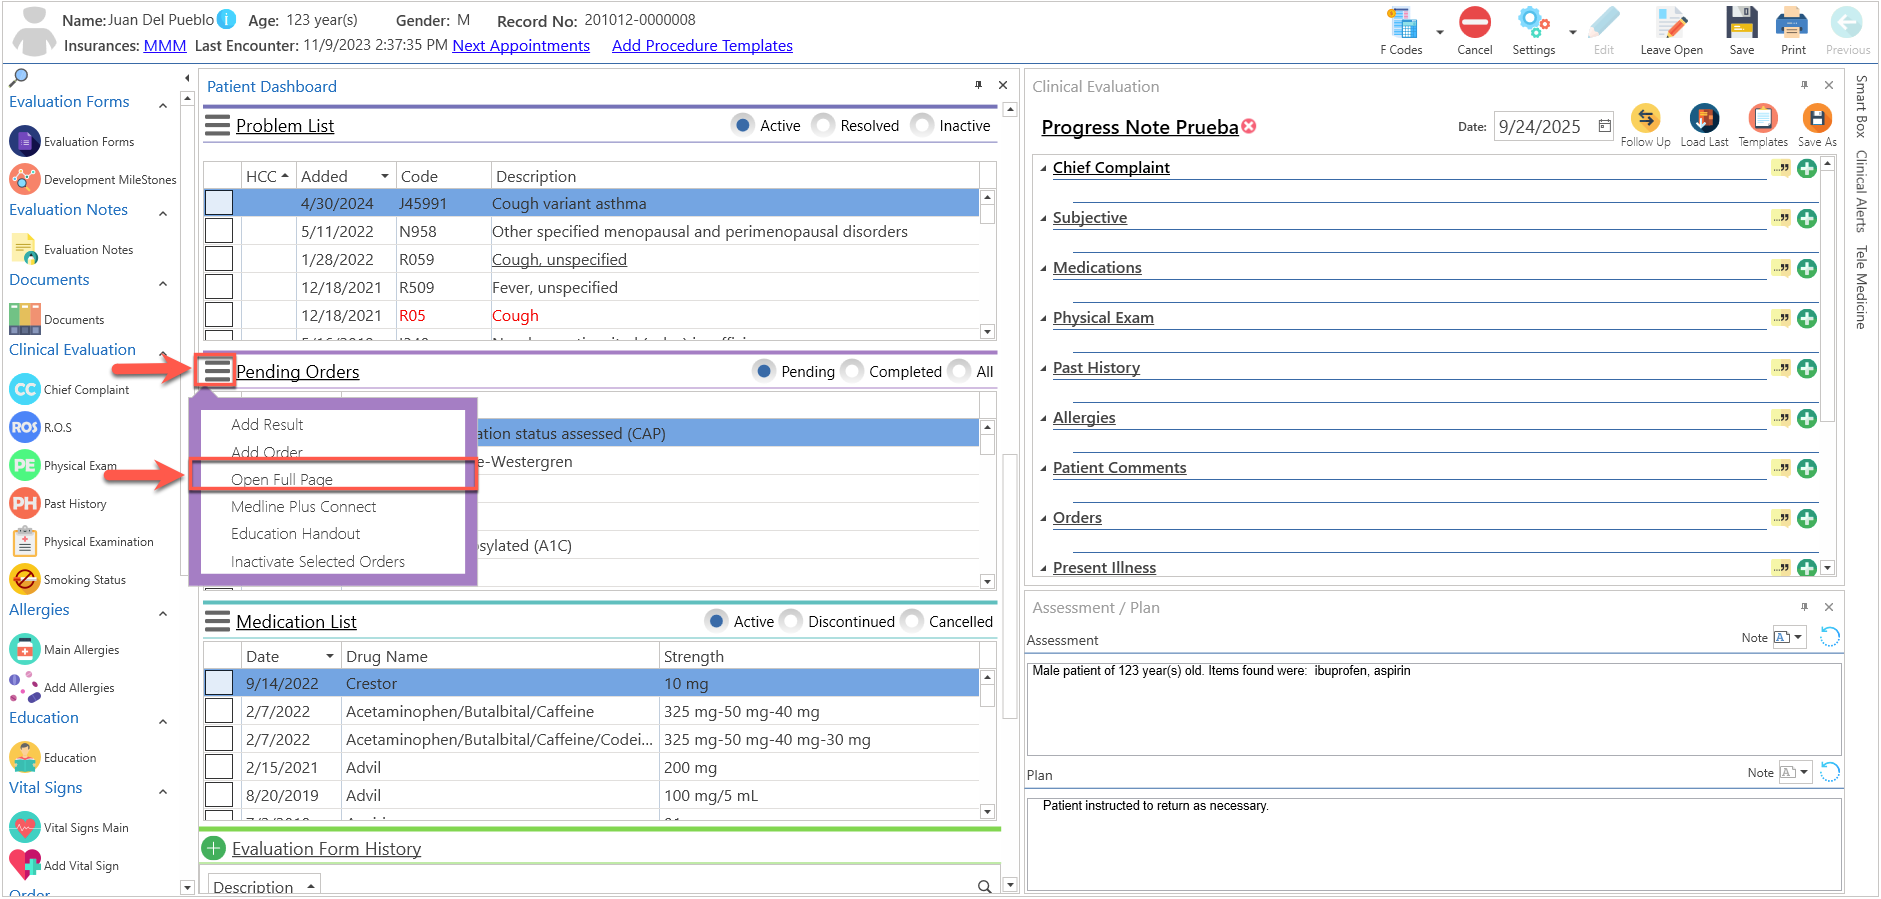Open Development MileStones in sidebar
The width and height of the screenshot is (1881, 899).
pyautogui.click(x=93, y=179)
